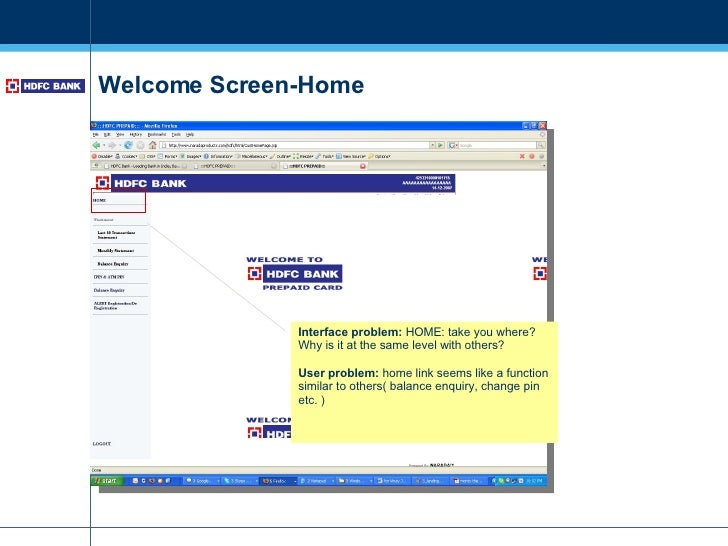Click the red X error icon in developer toolbar

(522, 156)
